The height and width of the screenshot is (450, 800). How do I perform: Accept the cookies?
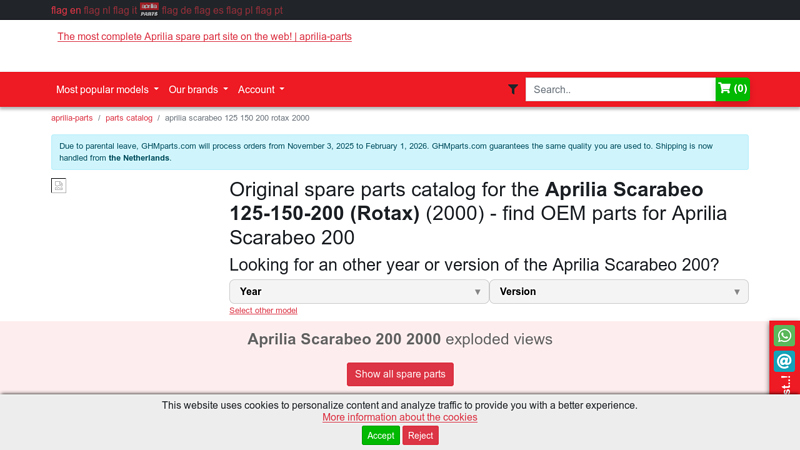[381, 436]
